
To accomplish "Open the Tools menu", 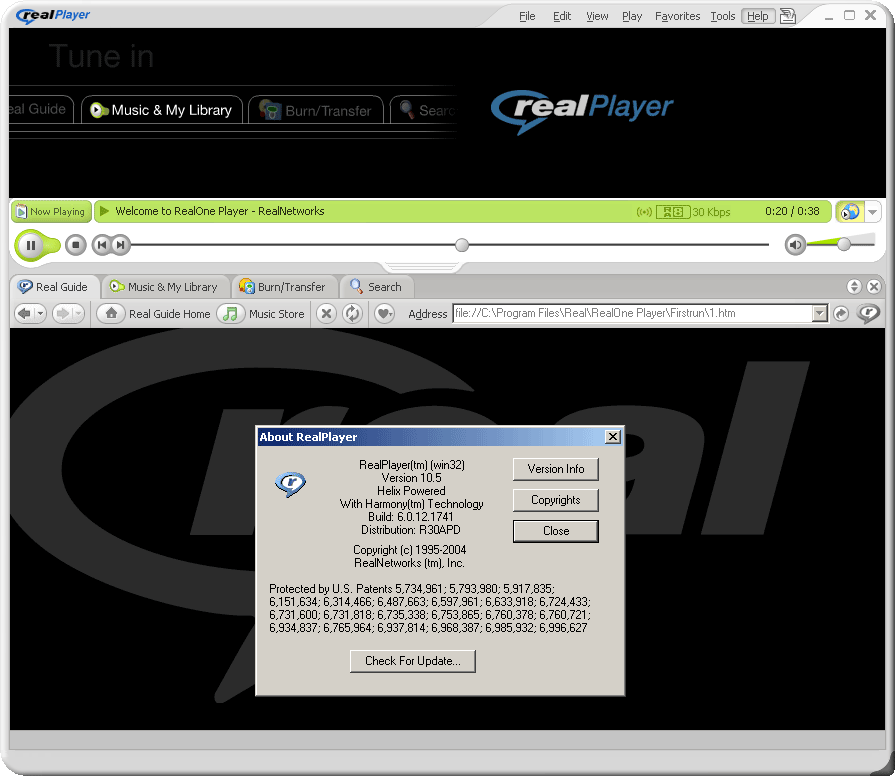I will (723, 16).
